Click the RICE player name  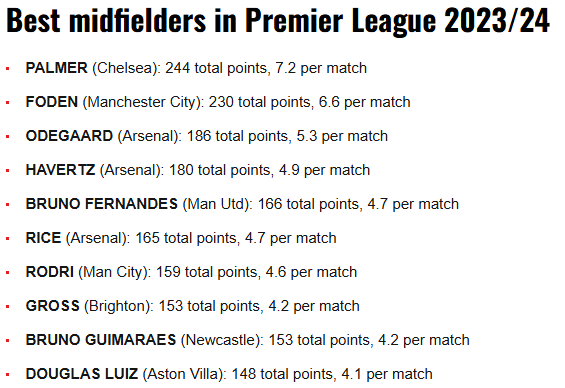pos(43,238)
